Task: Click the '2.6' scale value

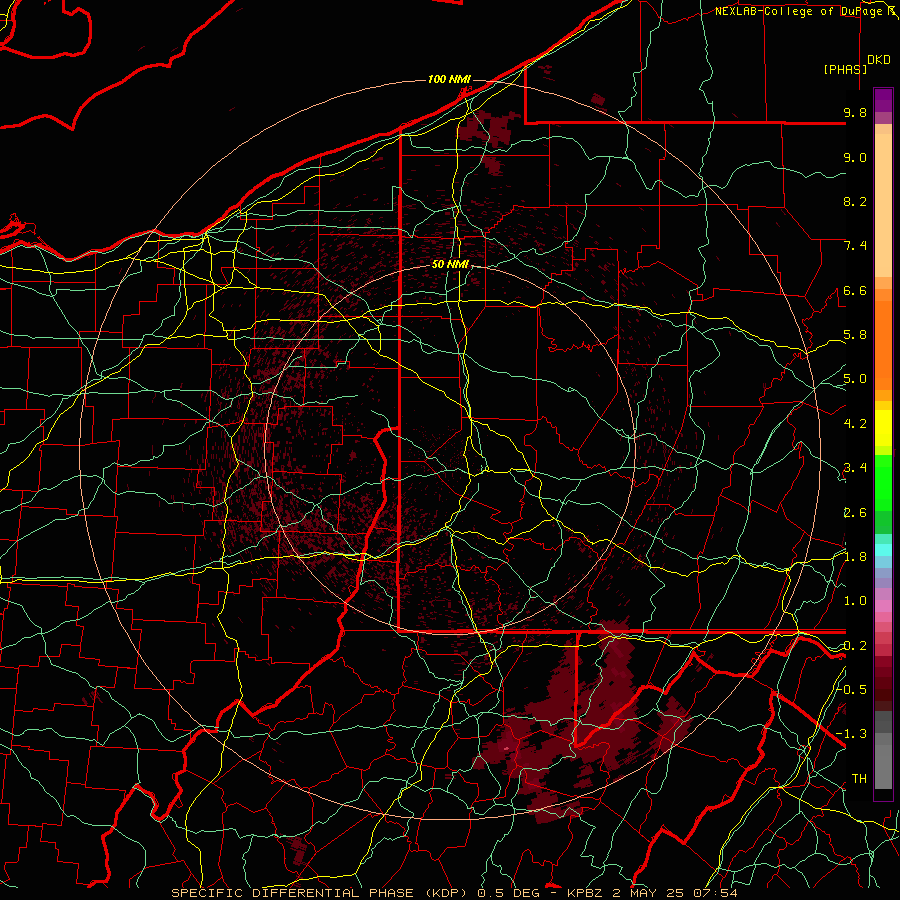Action: tap(855, 512)
